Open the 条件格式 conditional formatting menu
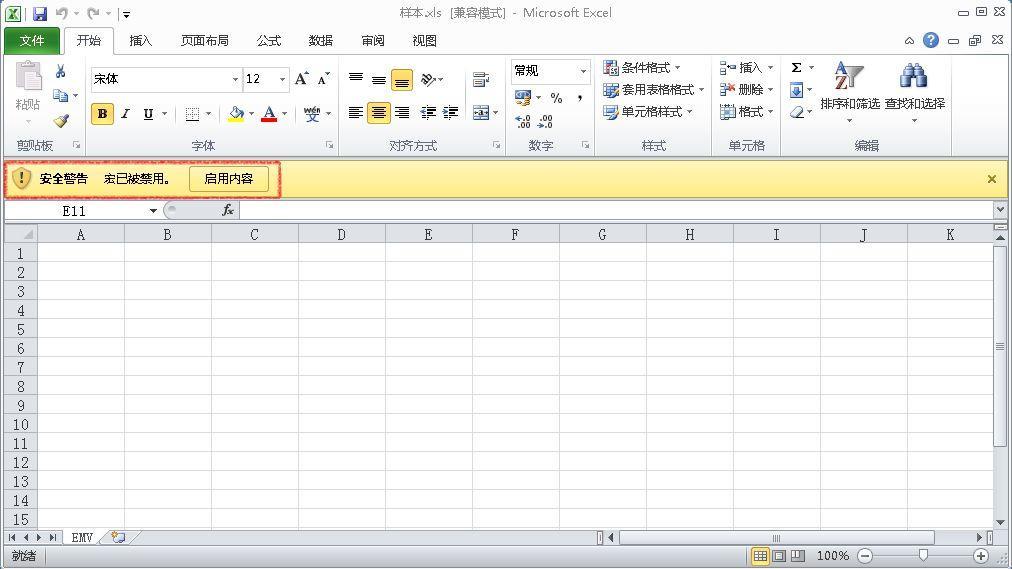 644,68
